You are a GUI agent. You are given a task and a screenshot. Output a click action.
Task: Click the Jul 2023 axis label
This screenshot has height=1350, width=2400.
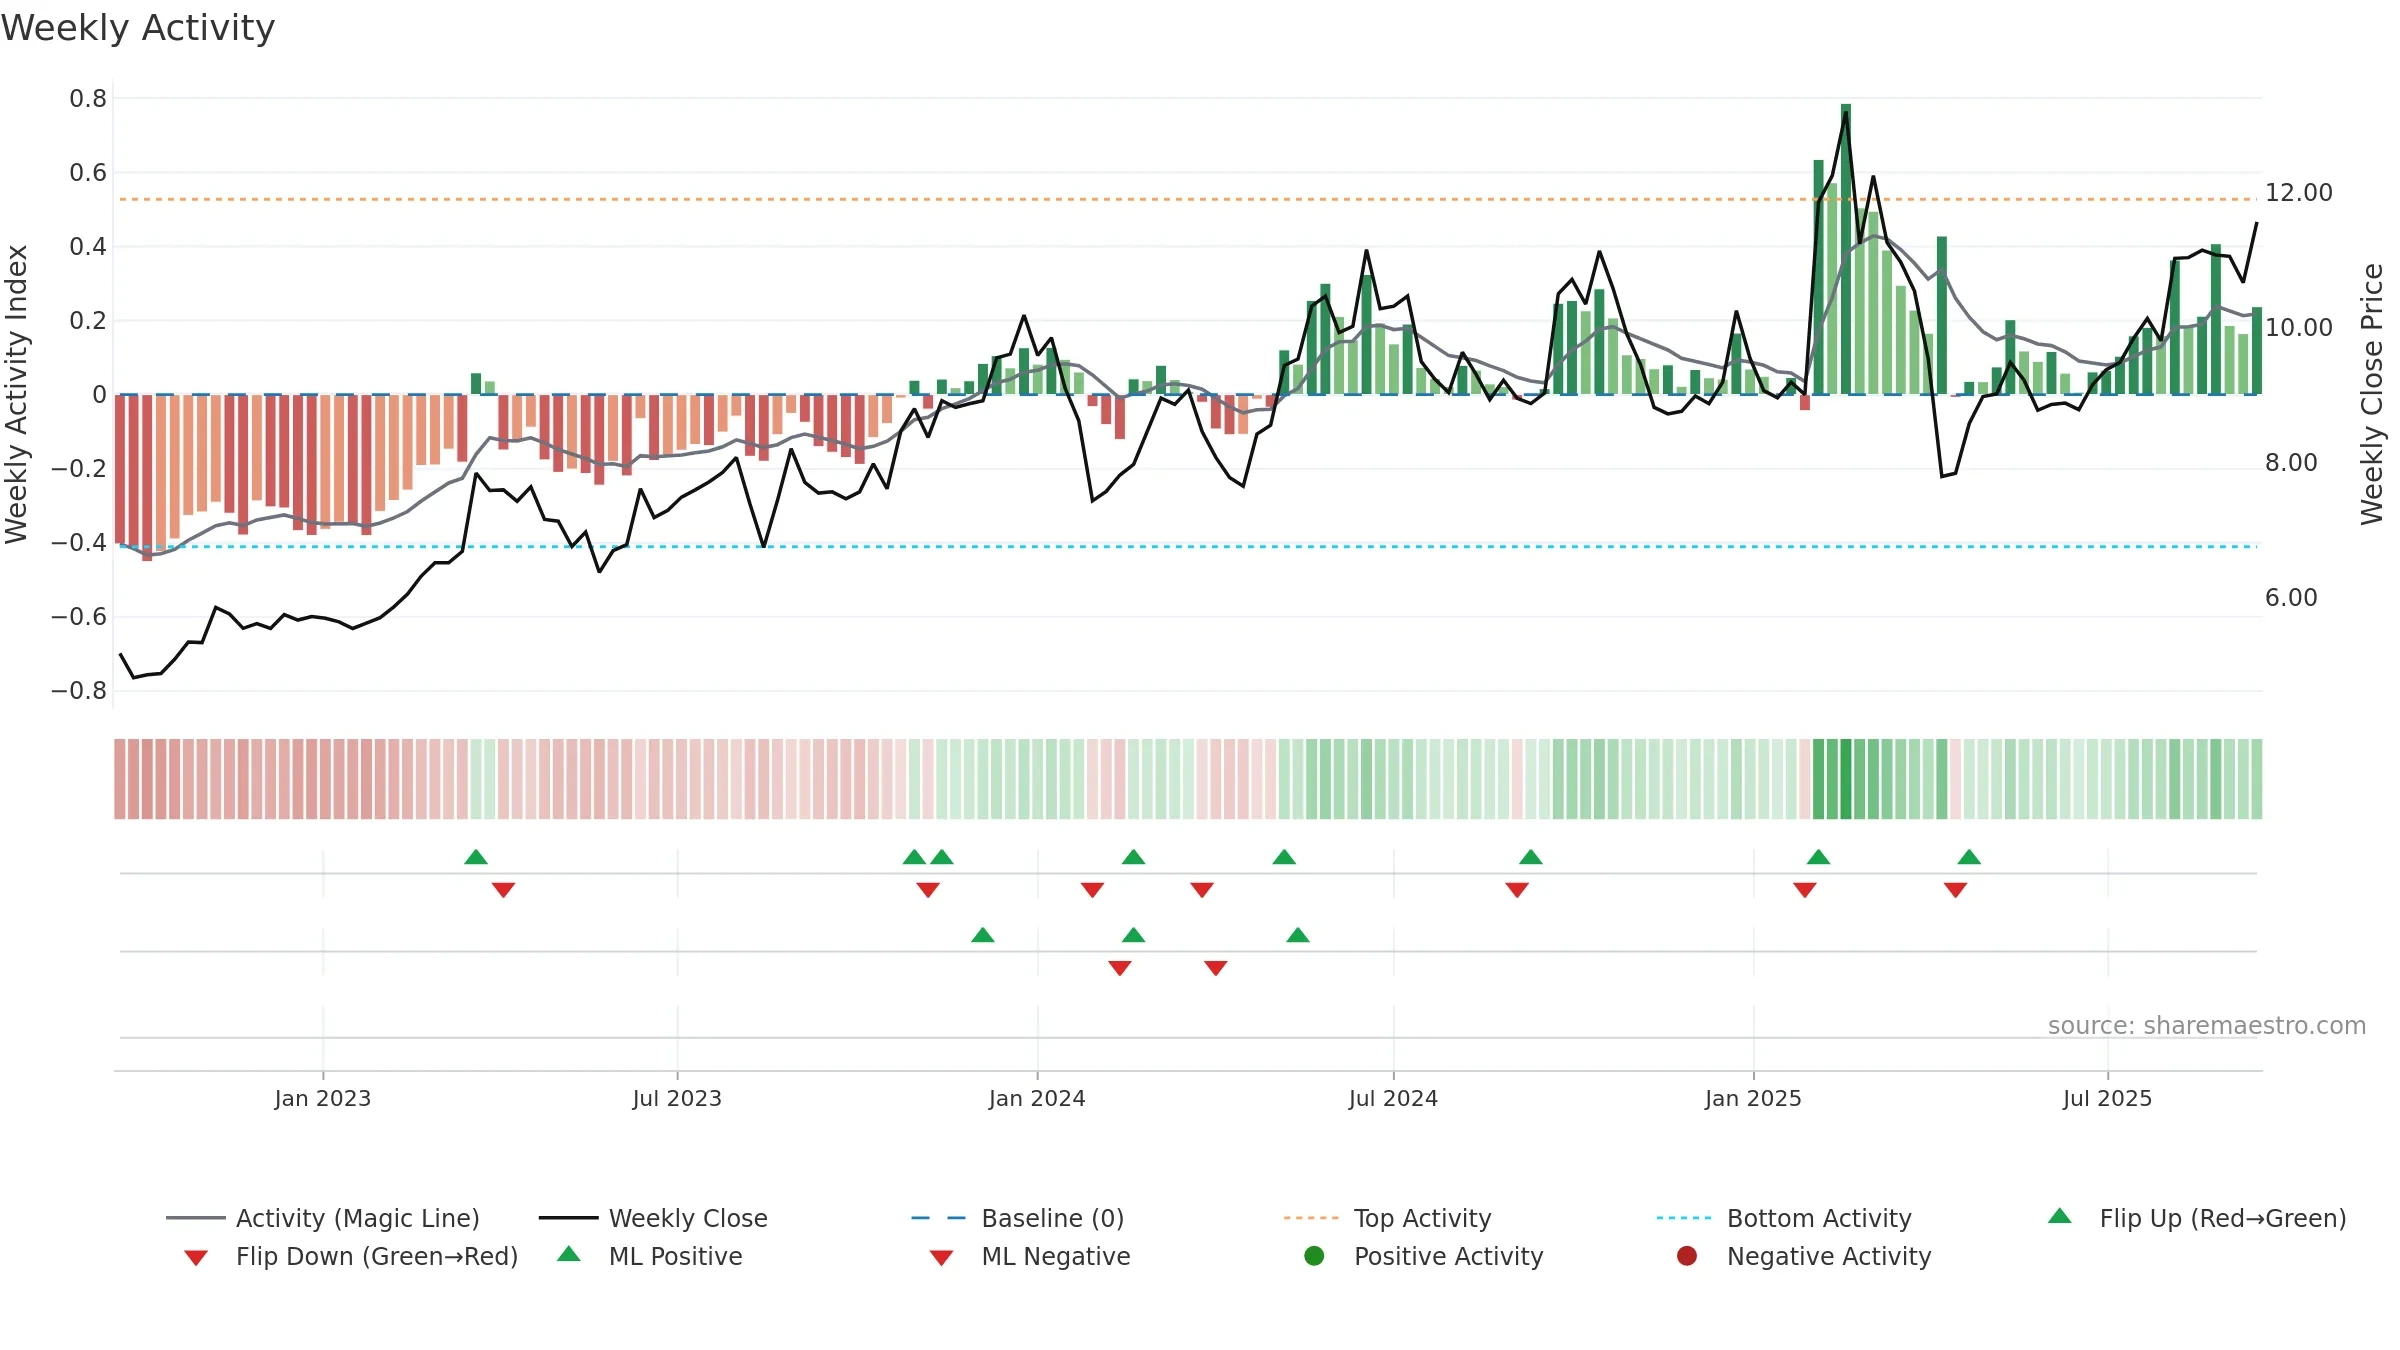coord(677,1098)
